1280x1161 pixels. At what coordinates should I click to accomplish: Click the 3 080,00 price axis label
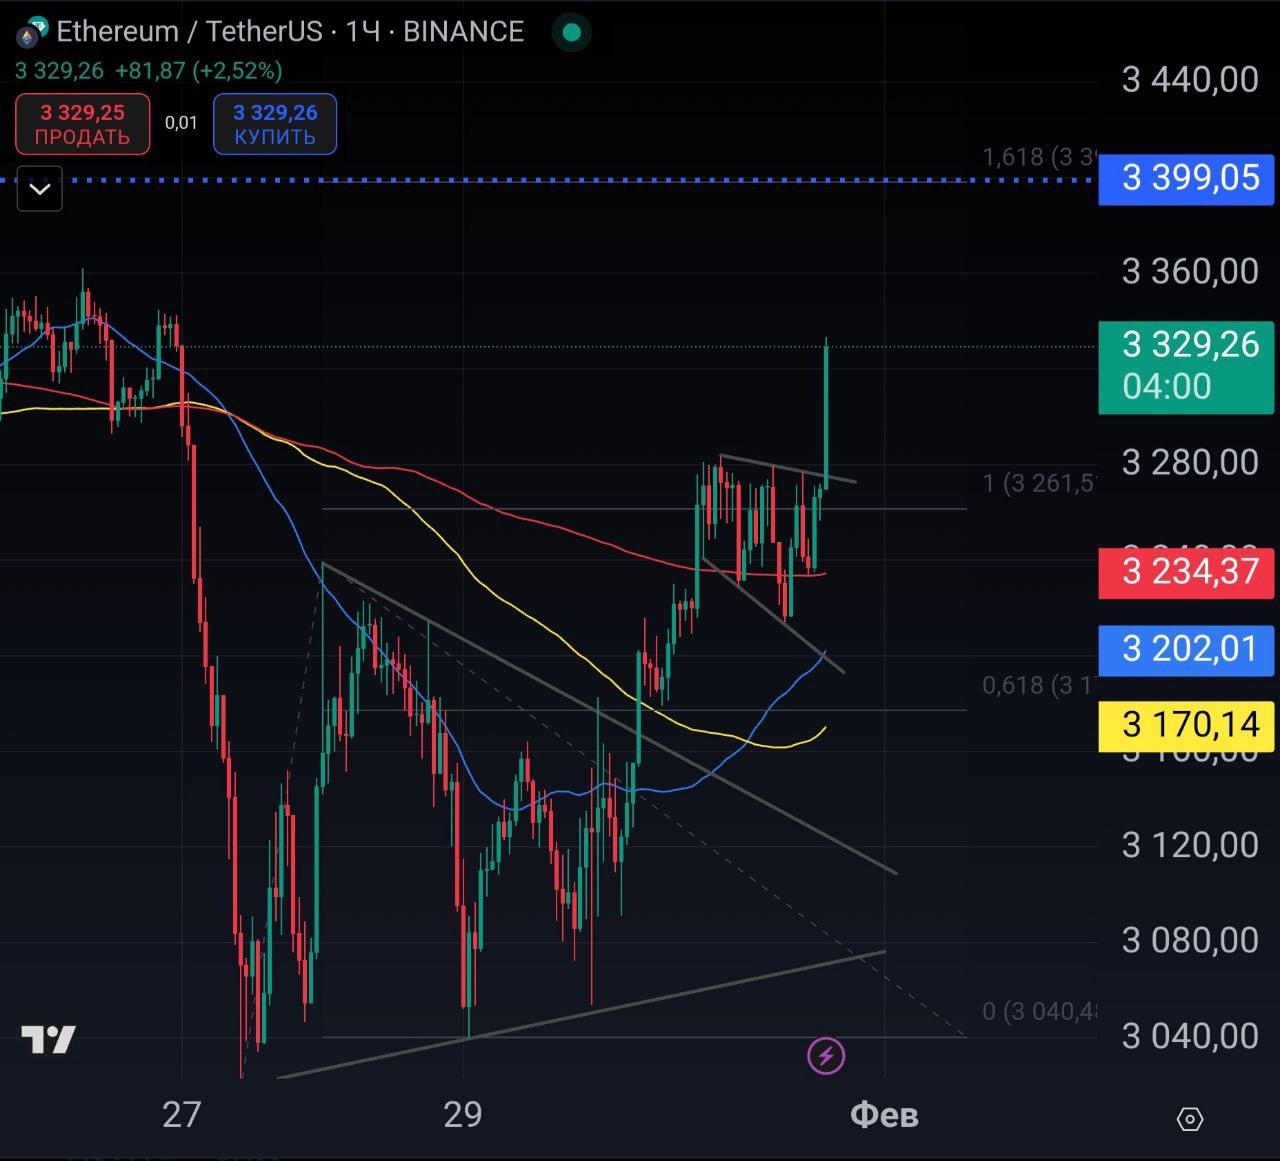(1190, 940)
